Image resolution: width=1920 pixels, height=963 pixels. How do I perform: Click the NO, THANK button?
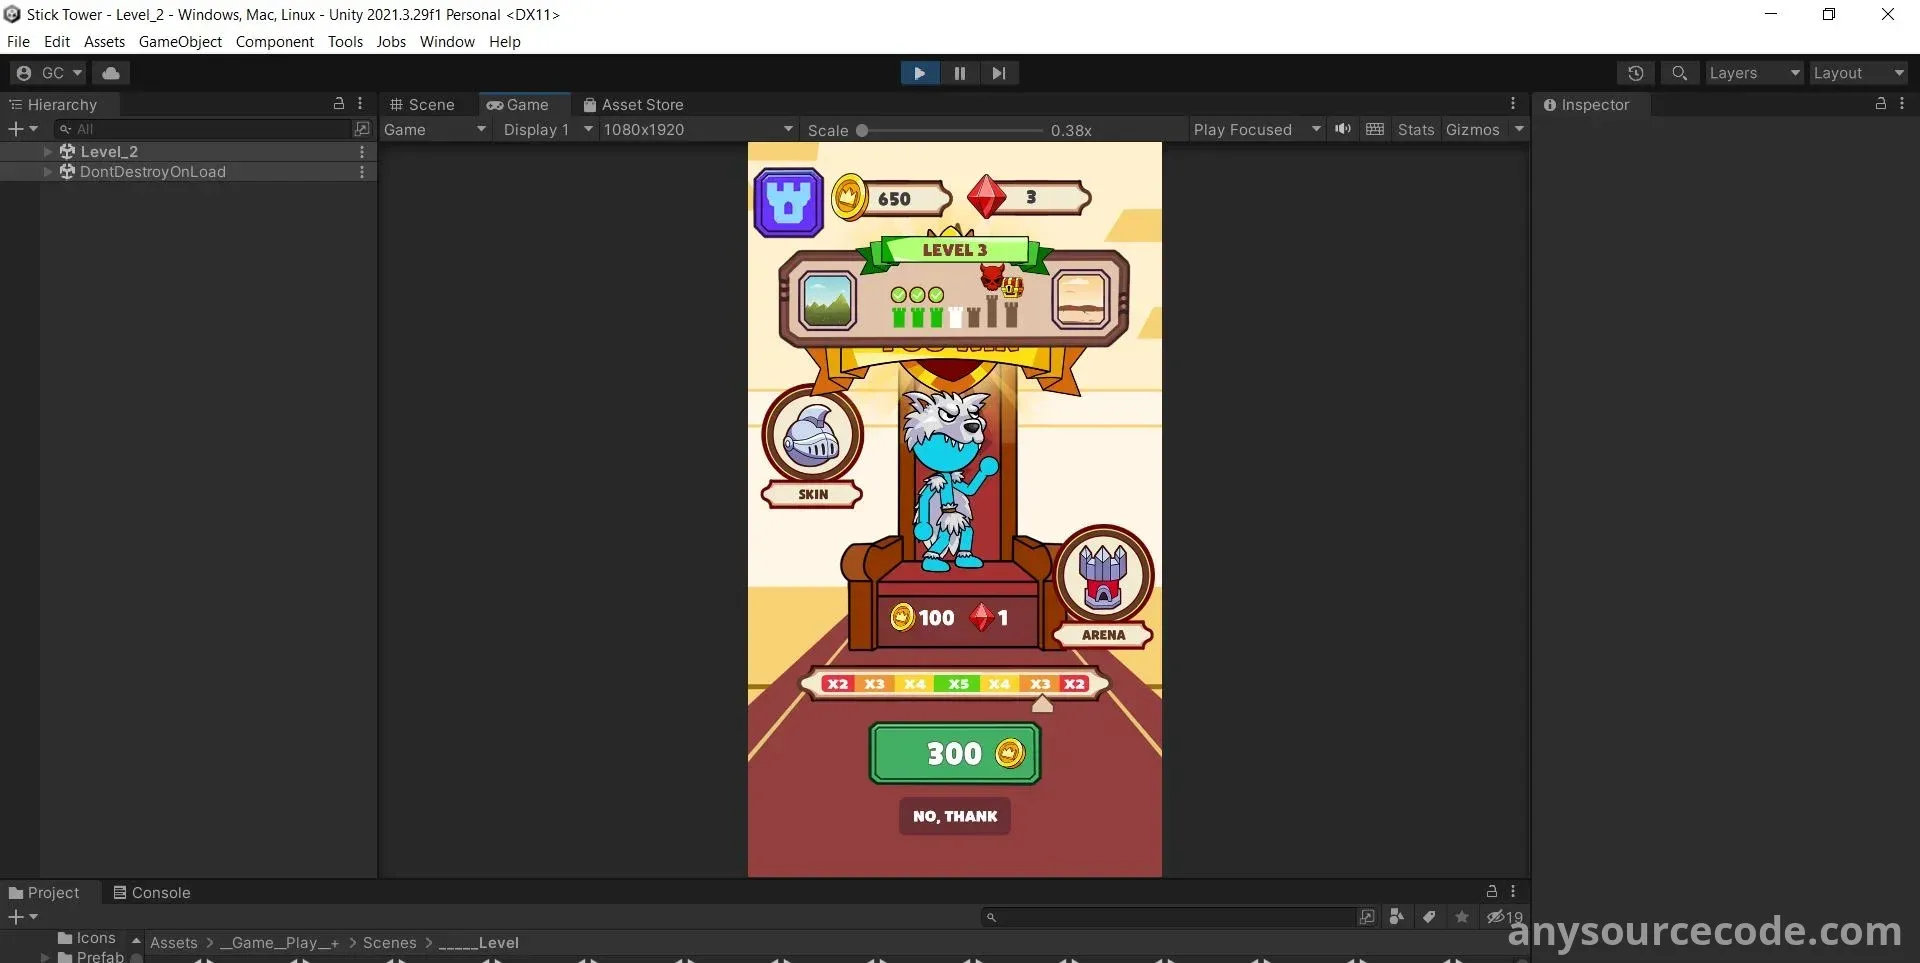954,816
